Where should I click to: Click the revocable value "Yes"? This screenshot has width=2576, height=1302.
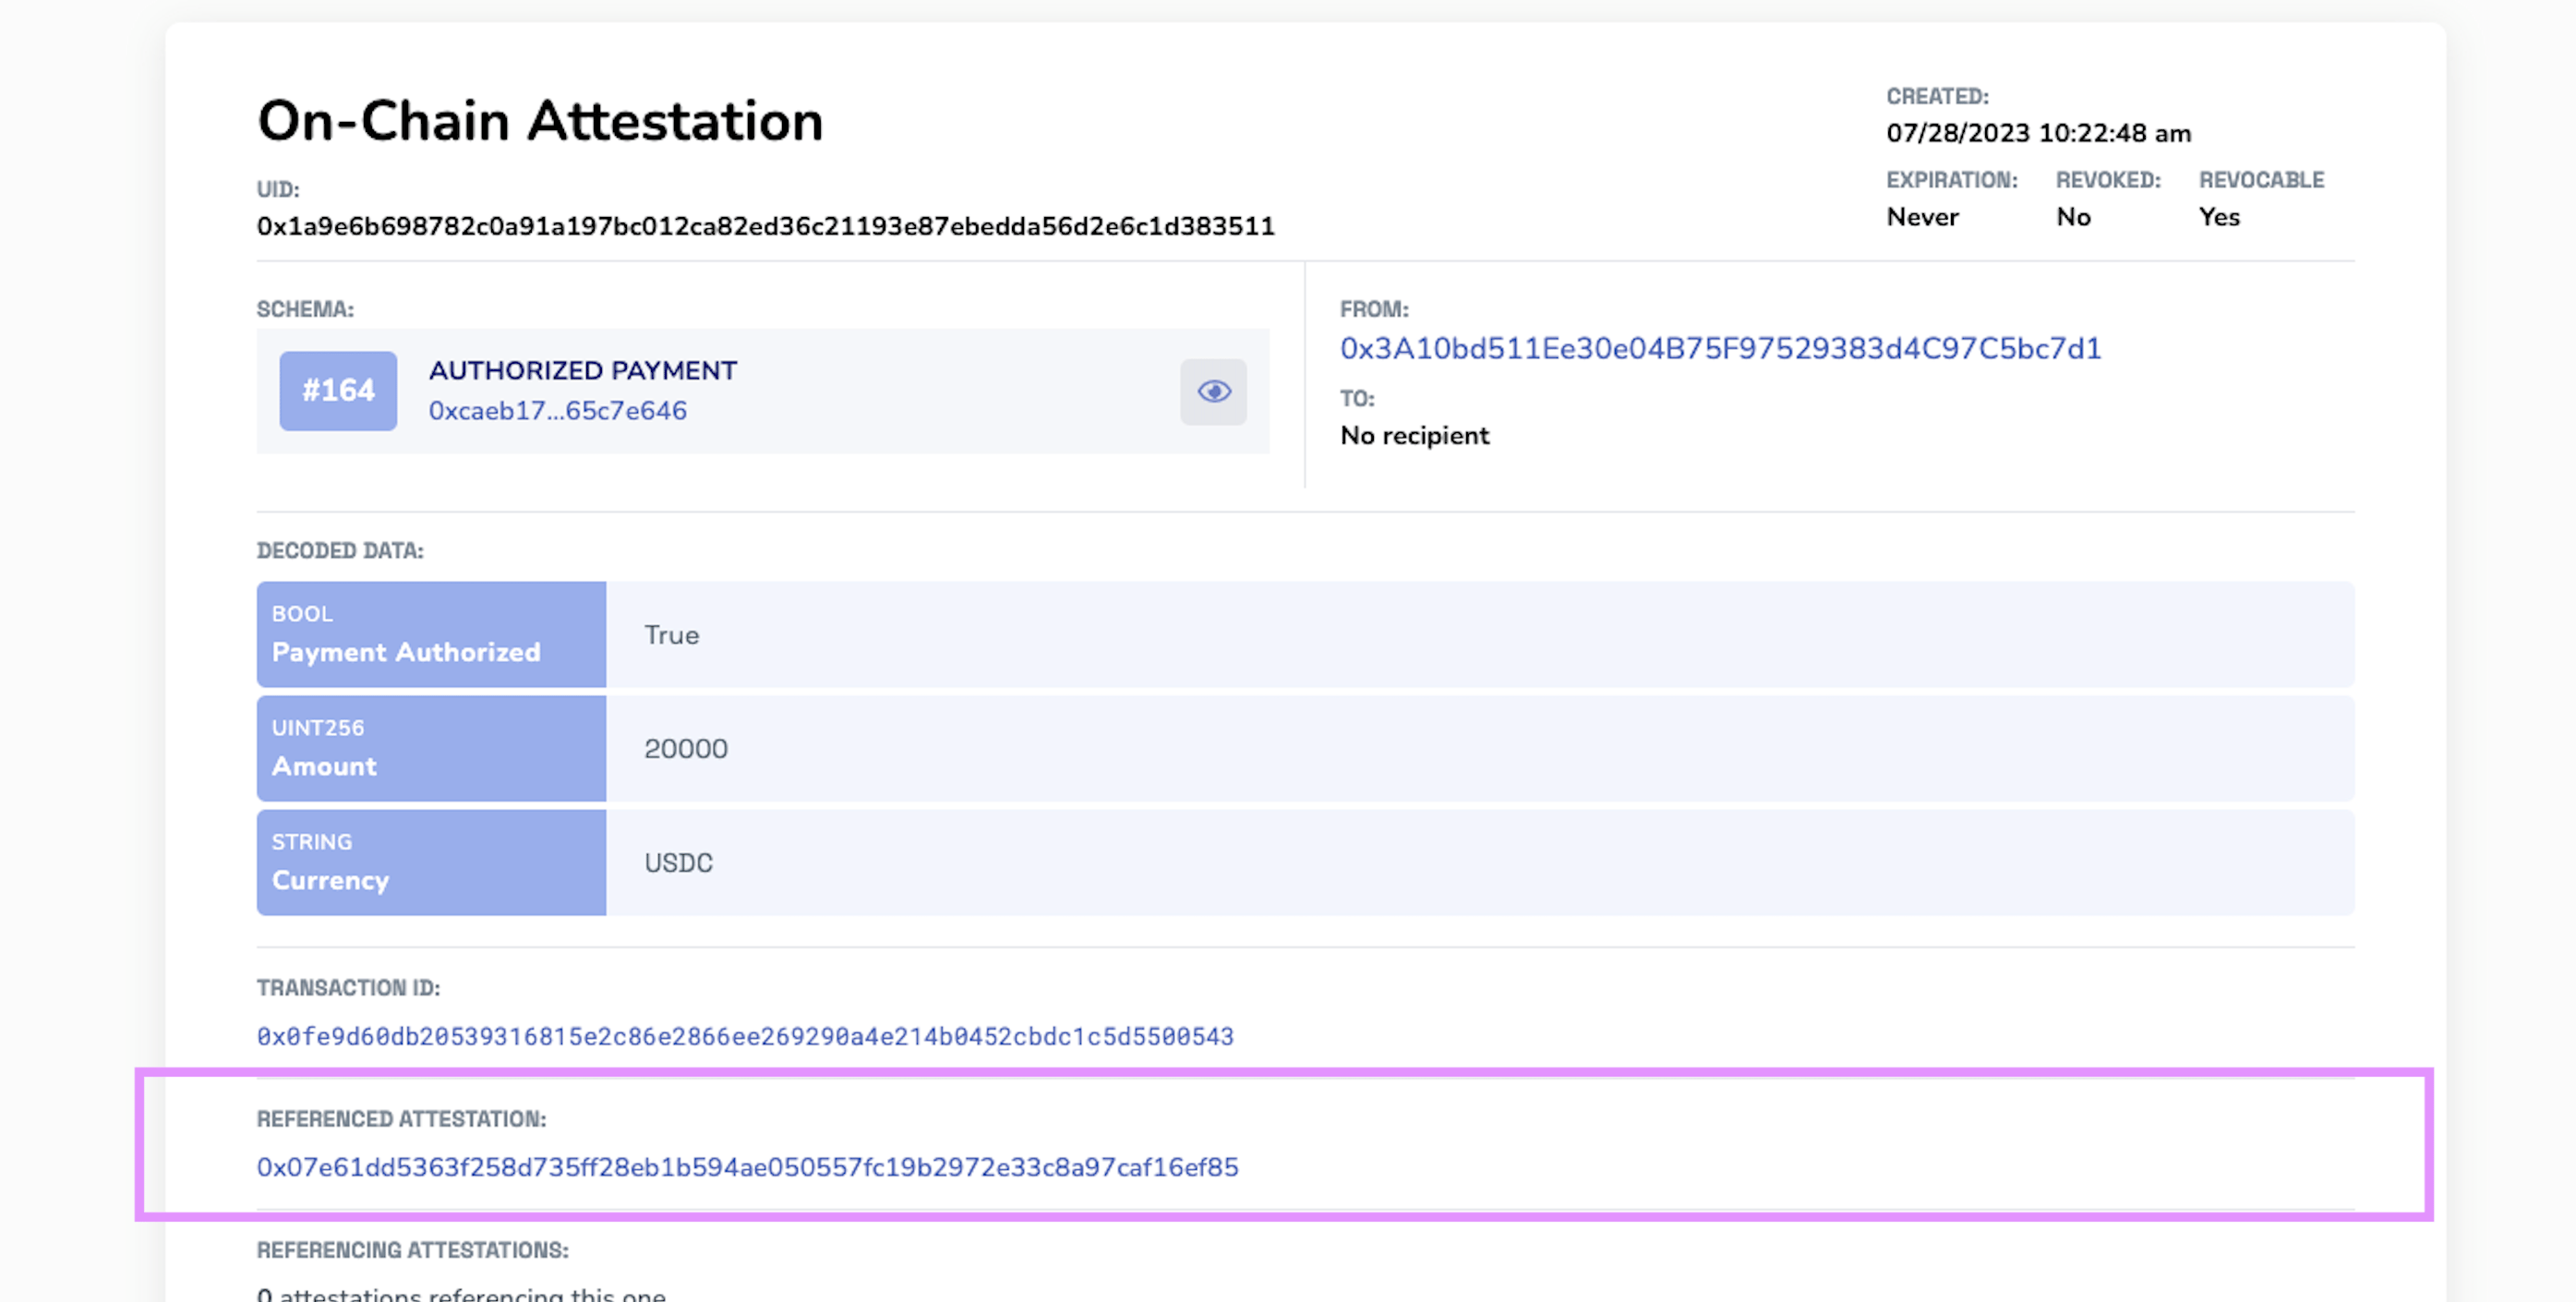click(x=2219, y=217)
